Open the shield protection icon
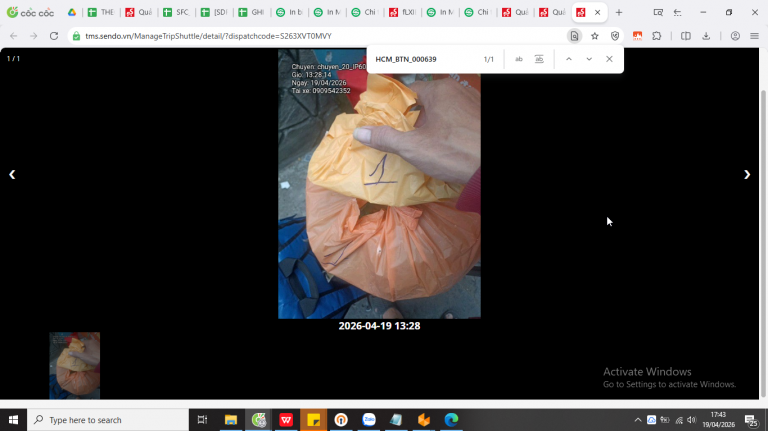Viewport: 768px width, 431px height. pos(615,36)
